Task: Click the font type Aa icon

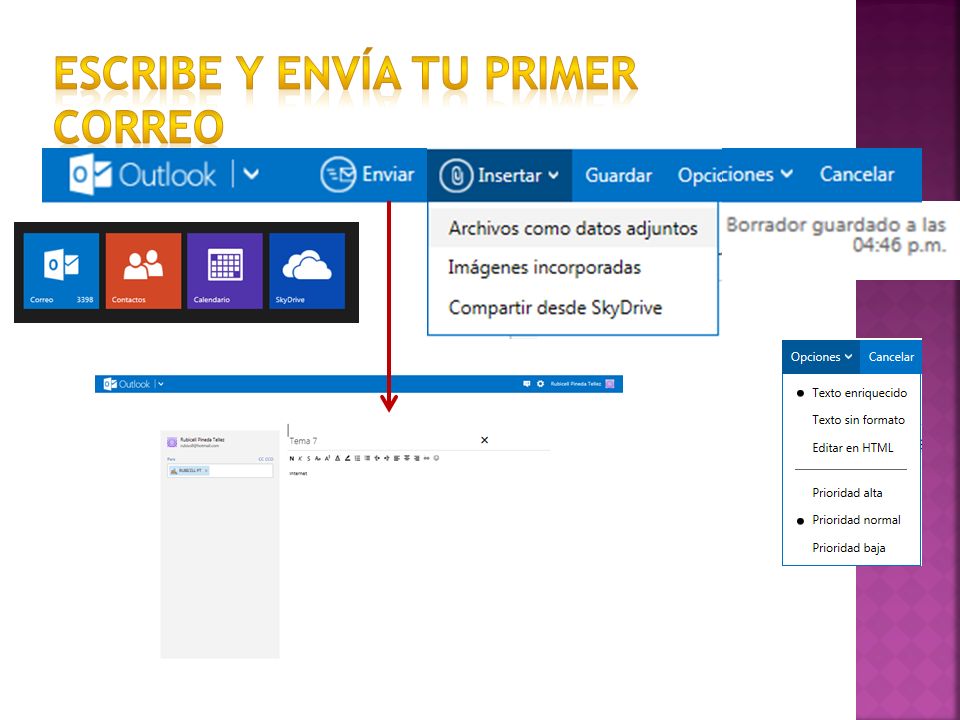Action: point(318,459)
